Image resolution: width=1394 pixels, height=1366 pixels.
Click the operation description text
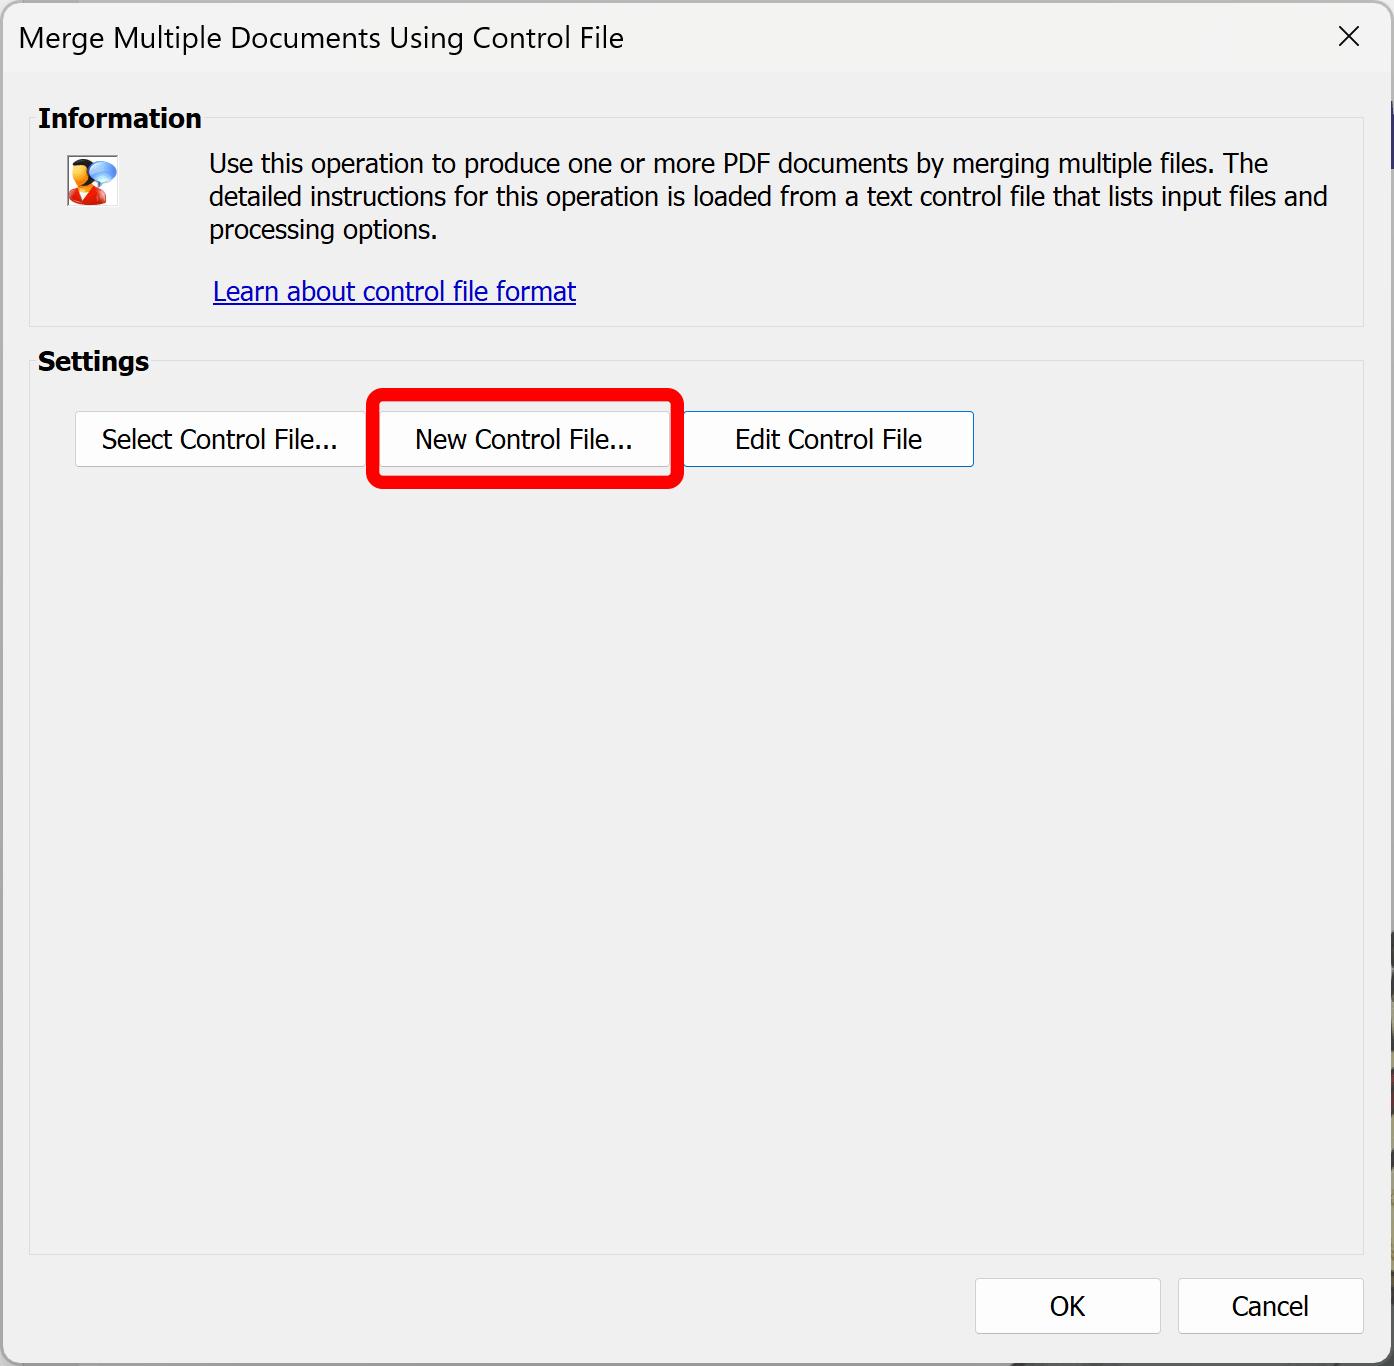coord(768,196)
